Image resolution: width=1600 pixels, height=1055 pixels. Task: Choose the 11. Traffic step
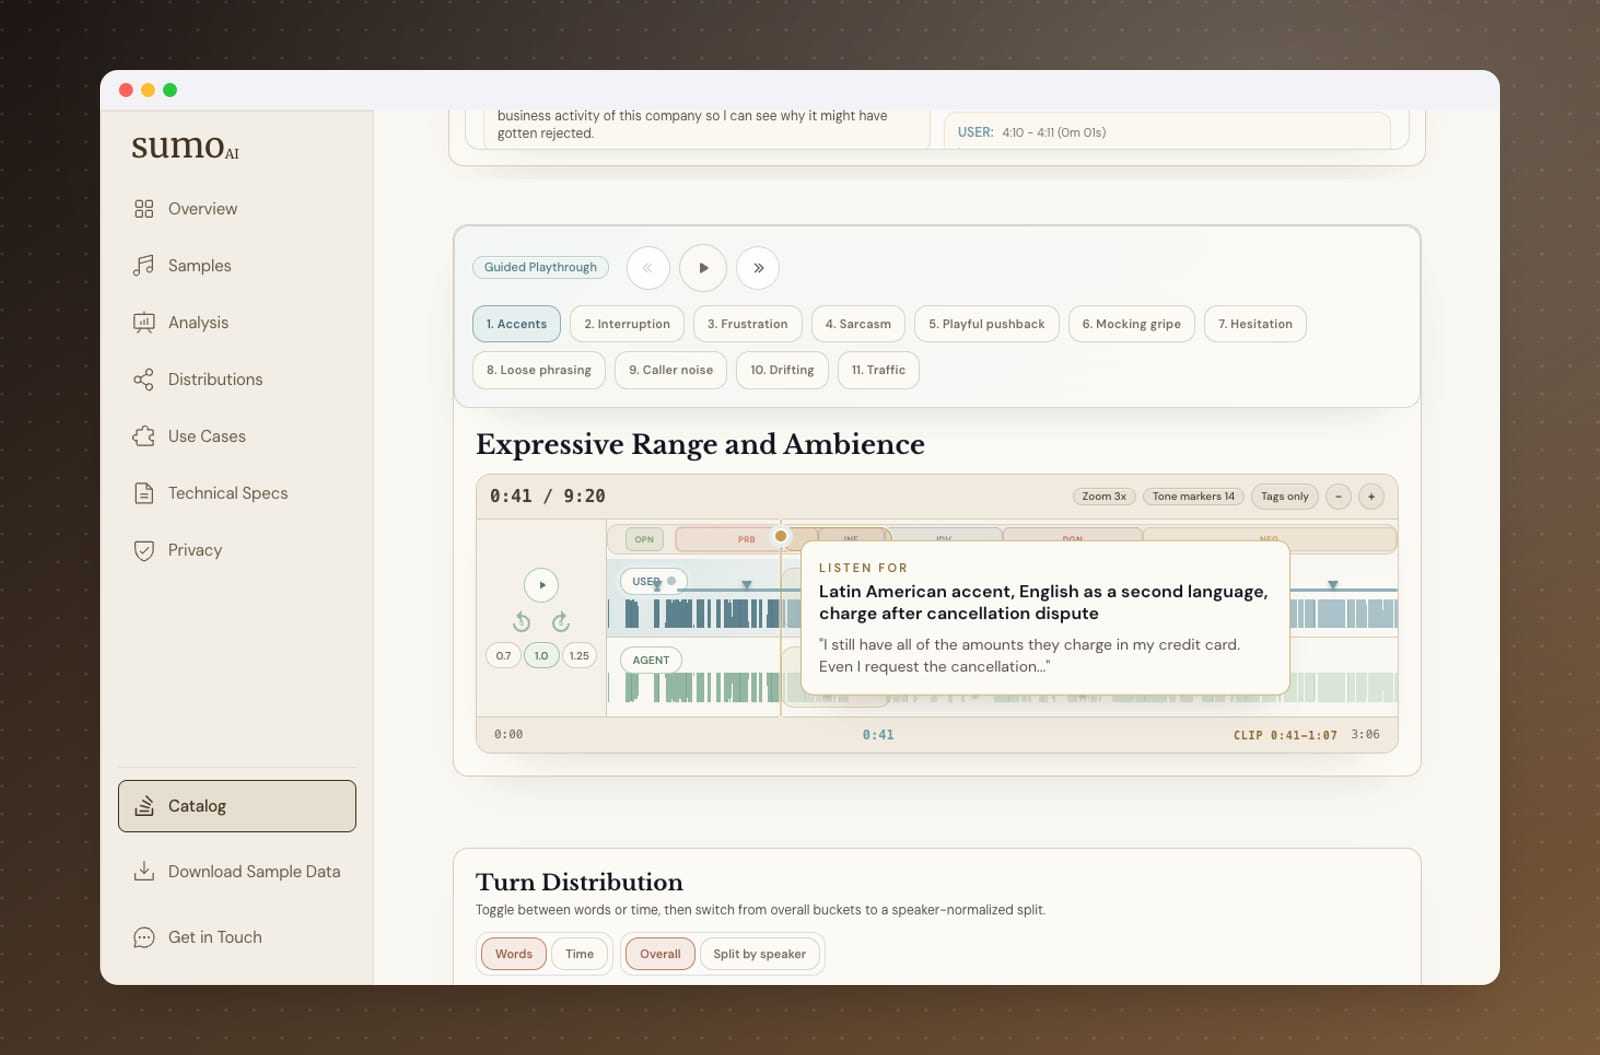878,370
